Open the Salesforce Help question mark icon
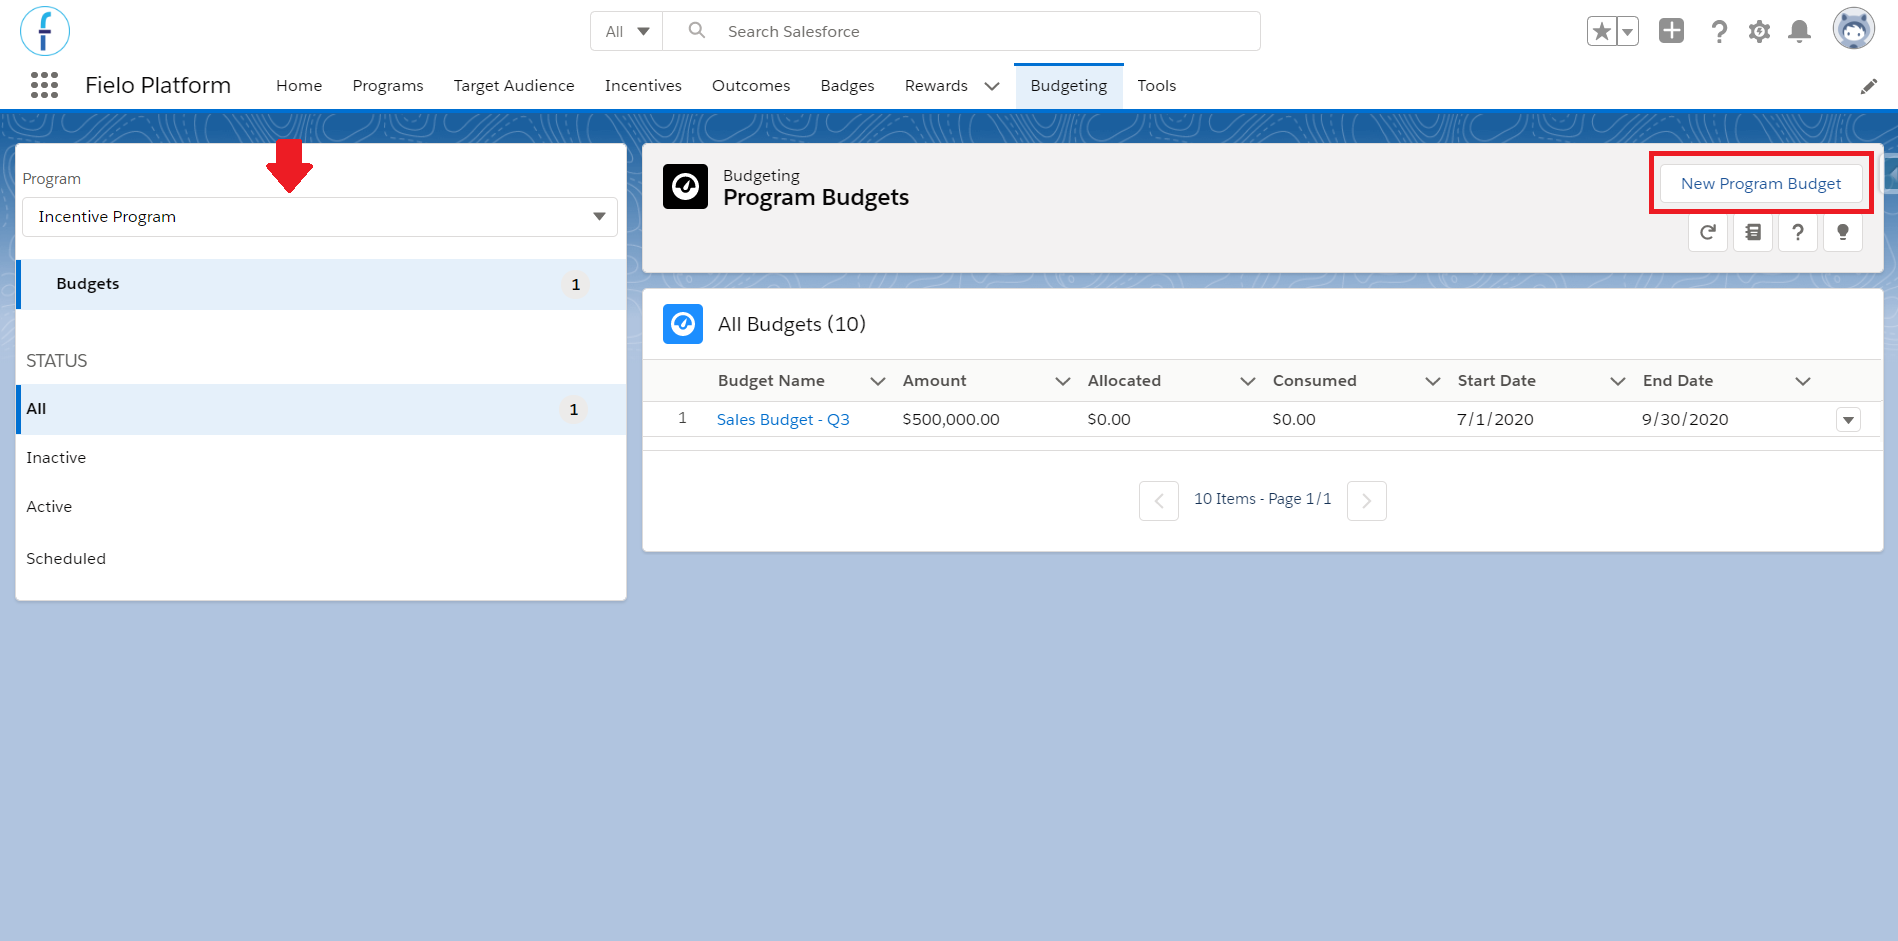Image resolution: width=1898 pixels, height=941 pixels. coord(1719,32)
